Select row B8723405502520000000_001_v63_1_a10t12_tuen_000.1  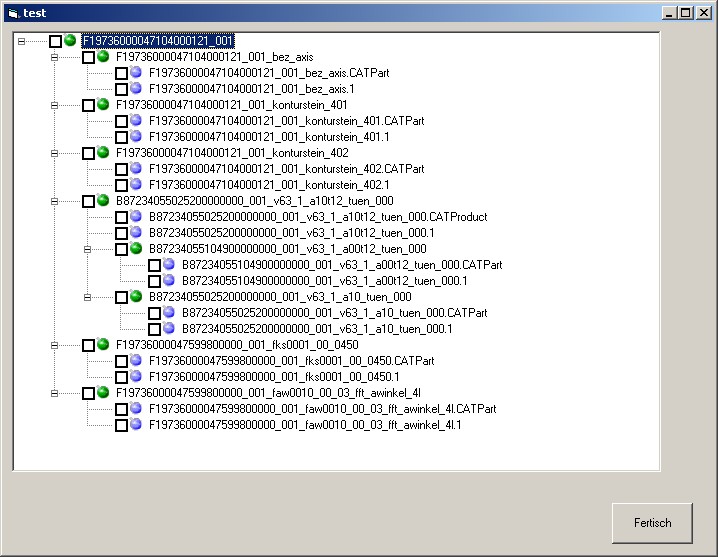[292, 233]
